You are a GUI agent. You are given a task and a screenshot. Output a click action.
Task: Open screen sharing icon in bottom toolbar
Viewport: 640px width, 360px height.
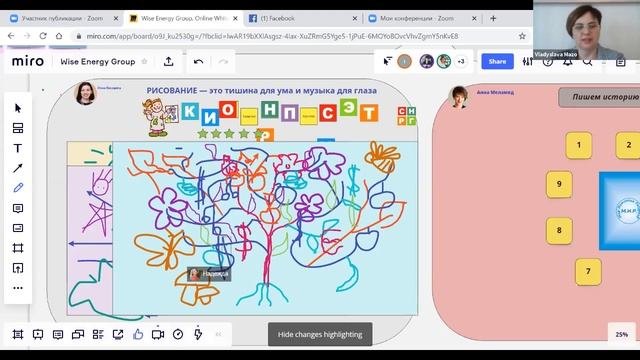click(x=118, y=334)
